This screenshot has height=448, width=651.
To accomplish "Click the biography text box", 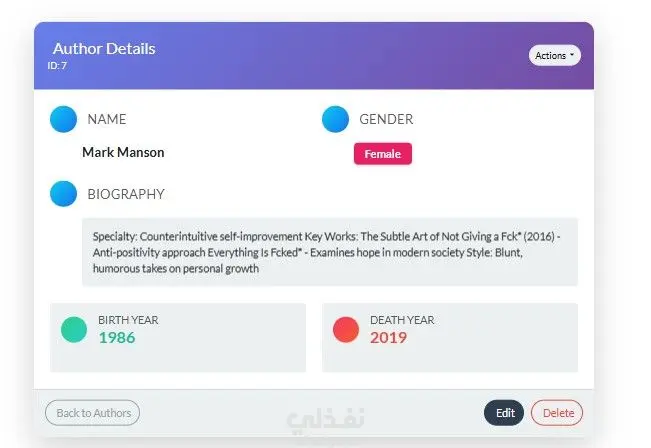I will coord(330,252).
